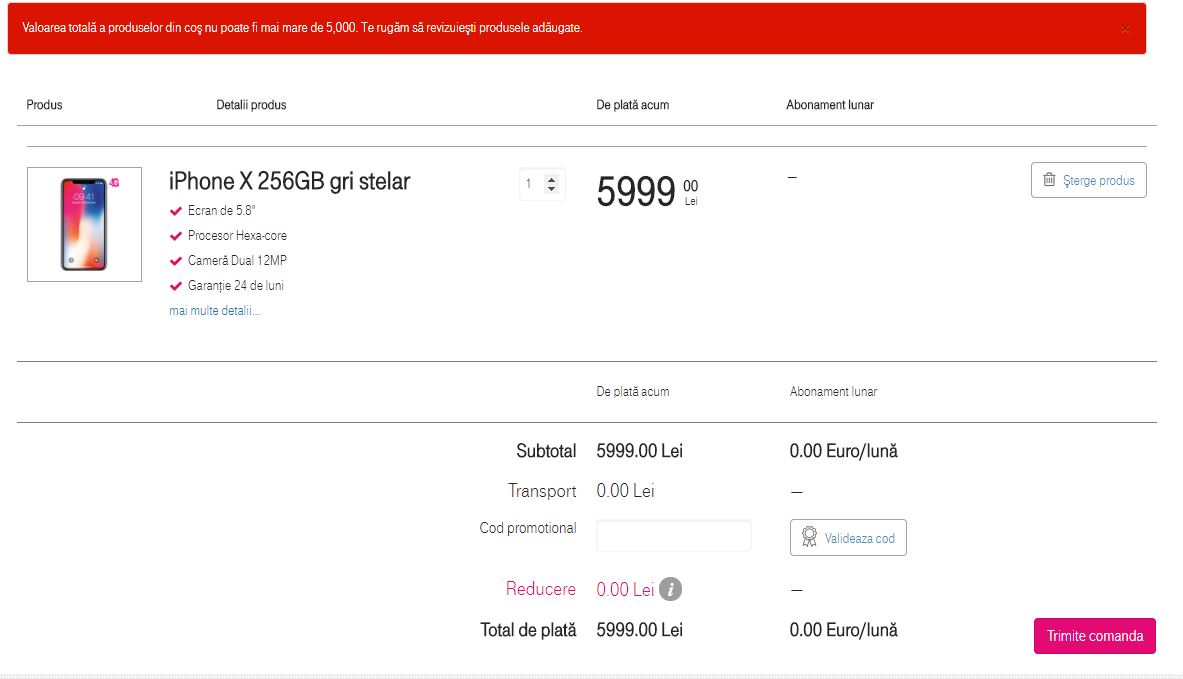Click the large 5999 product price

(635, 192)
